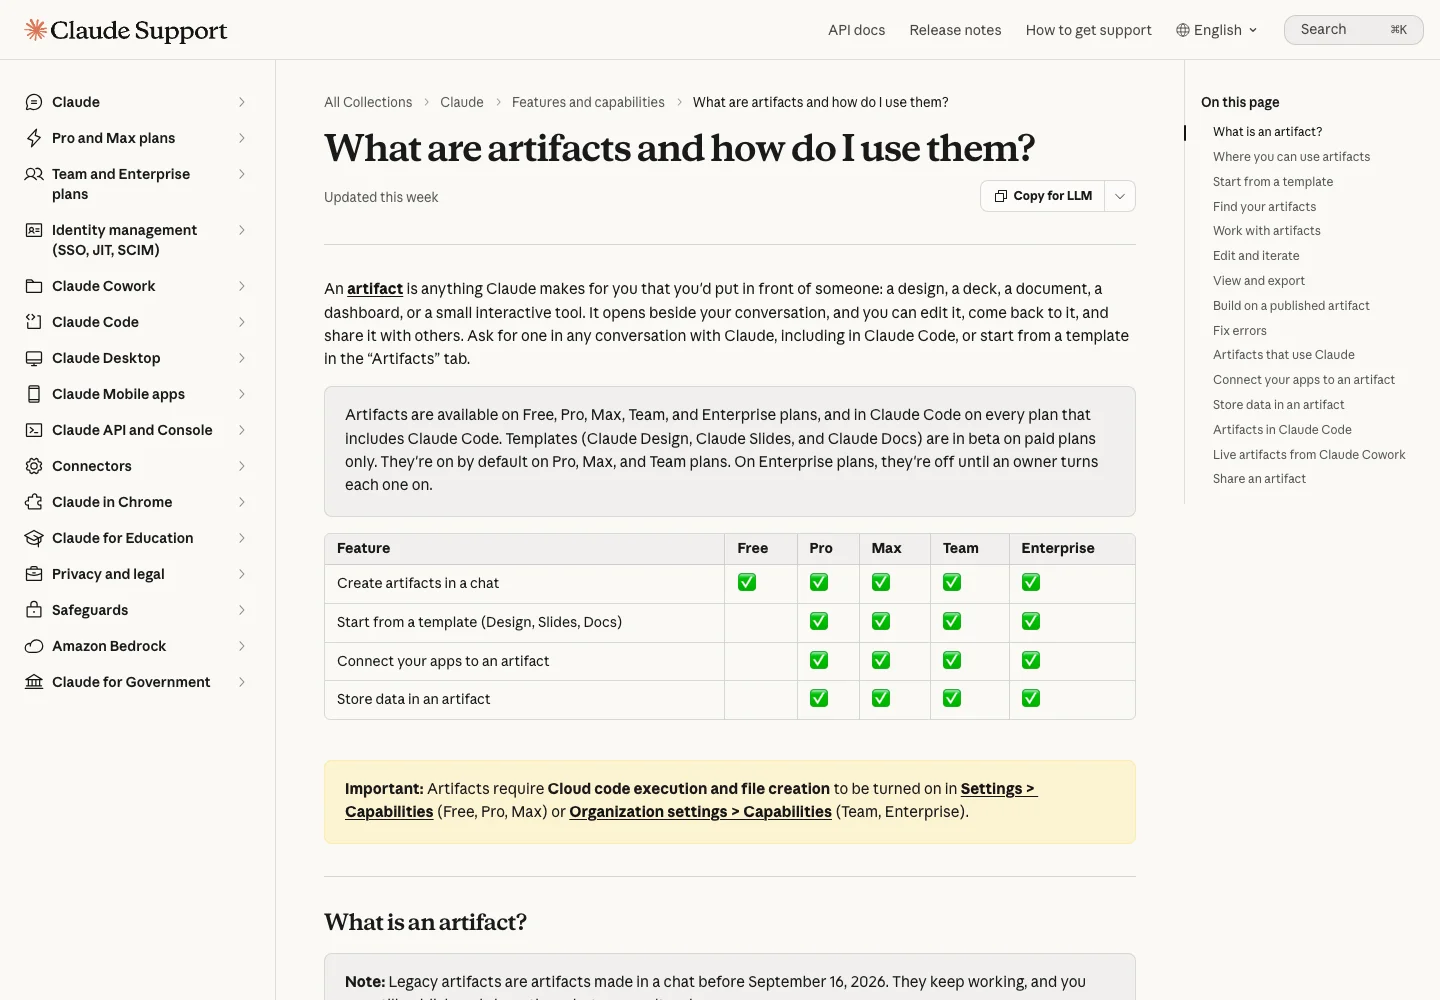Click the Claude in Chrome puzzle icon
This screenshot has width=1440, height=1000.
point(34,502)
